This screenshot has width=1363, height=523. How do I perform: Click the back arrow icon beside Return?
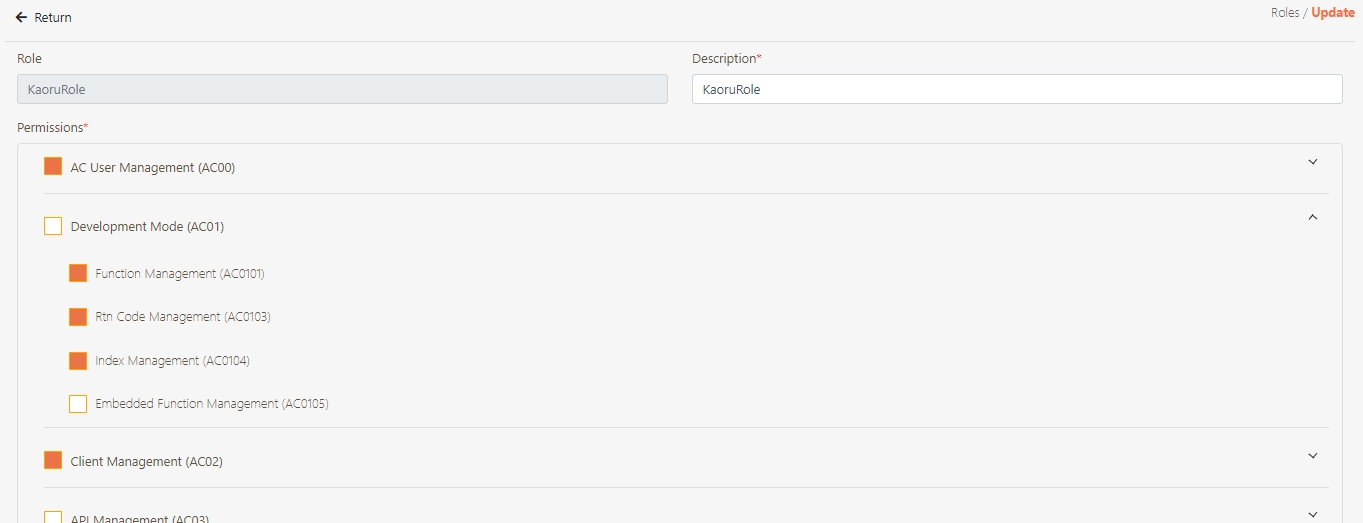click(x=21, y=18)
